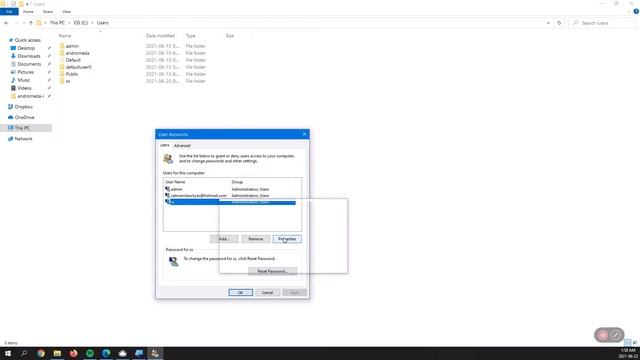Image resolution: width=640 pixels, height=360 pixels.
Task: Launch Chrome from the taskbar
Action: point(41,353)
